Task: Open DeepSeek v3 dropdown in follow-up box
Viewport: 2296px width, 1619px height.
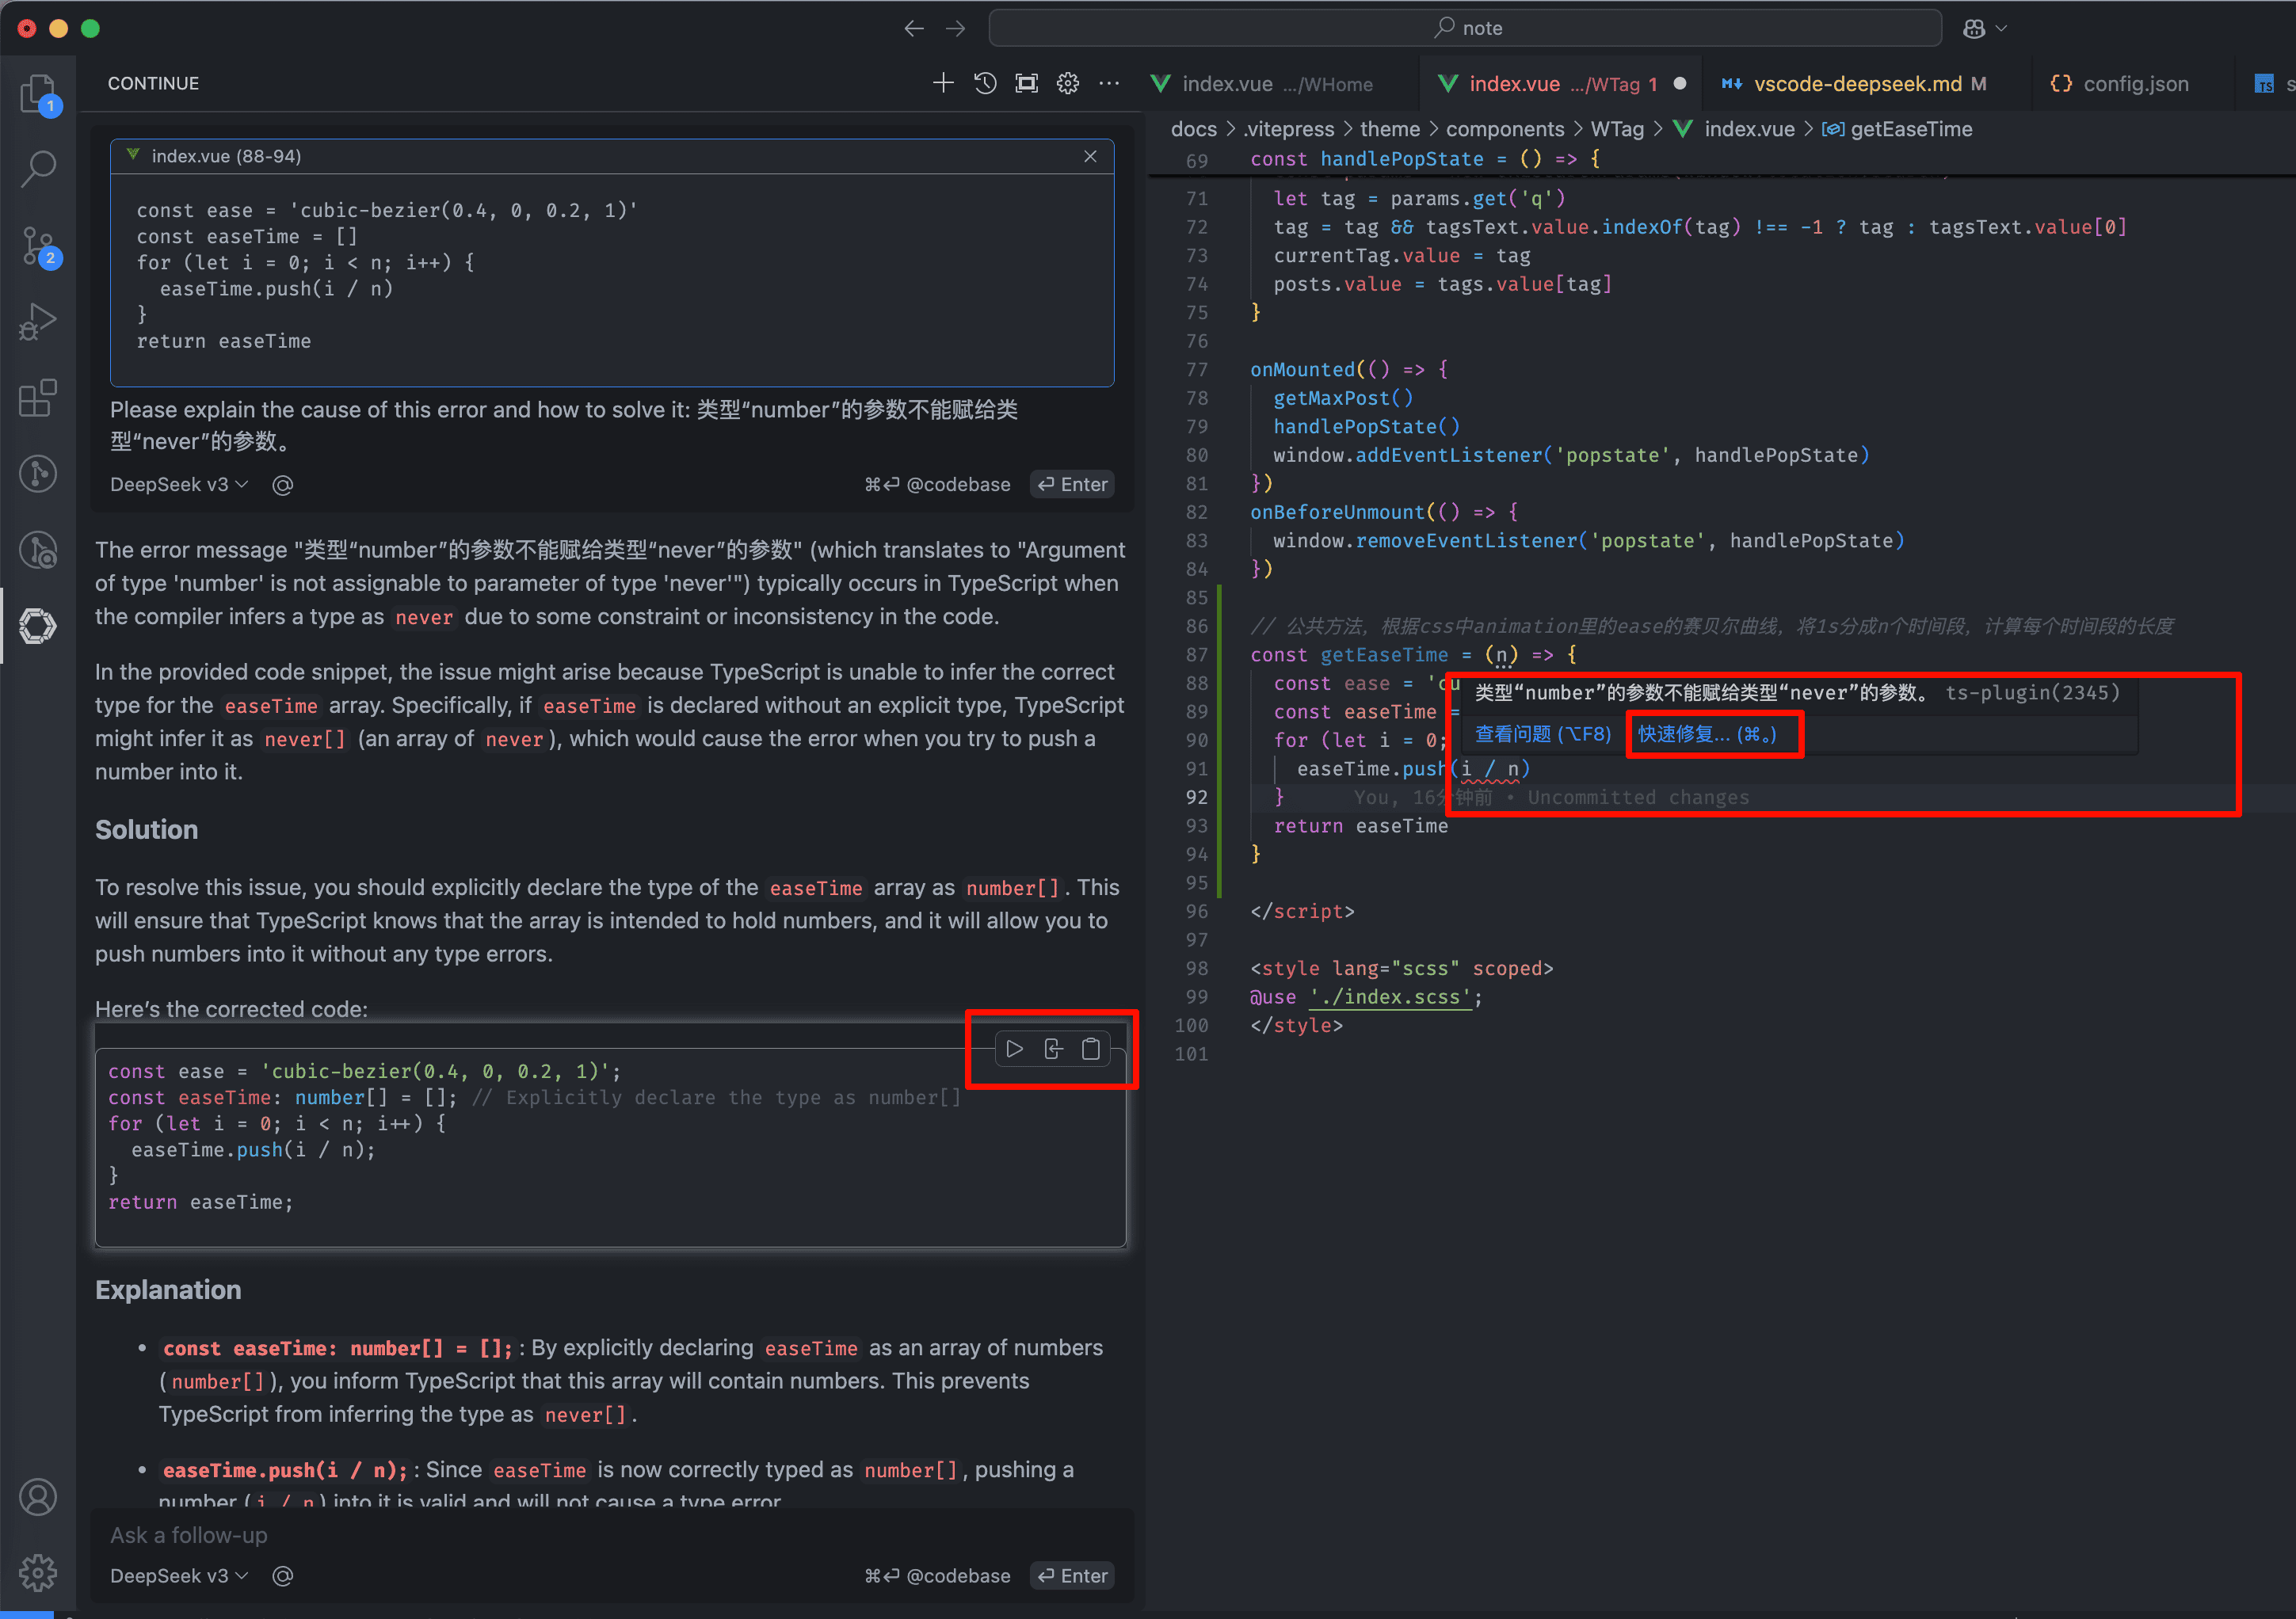Action: click(178, 1576)
